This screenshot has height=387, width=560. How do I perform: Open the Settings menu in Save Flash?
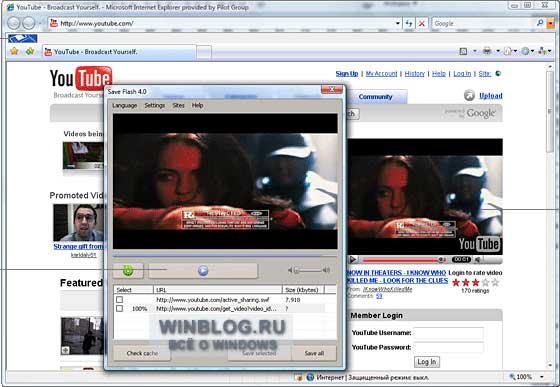[155, 105]
